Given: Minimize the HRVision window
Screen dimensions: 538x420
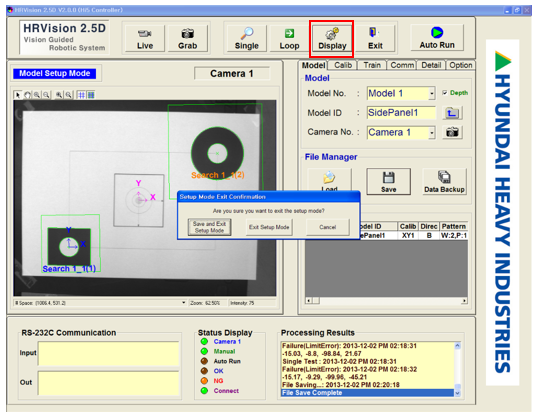Looking at the screenshot, I should click(x=507, y=10).
